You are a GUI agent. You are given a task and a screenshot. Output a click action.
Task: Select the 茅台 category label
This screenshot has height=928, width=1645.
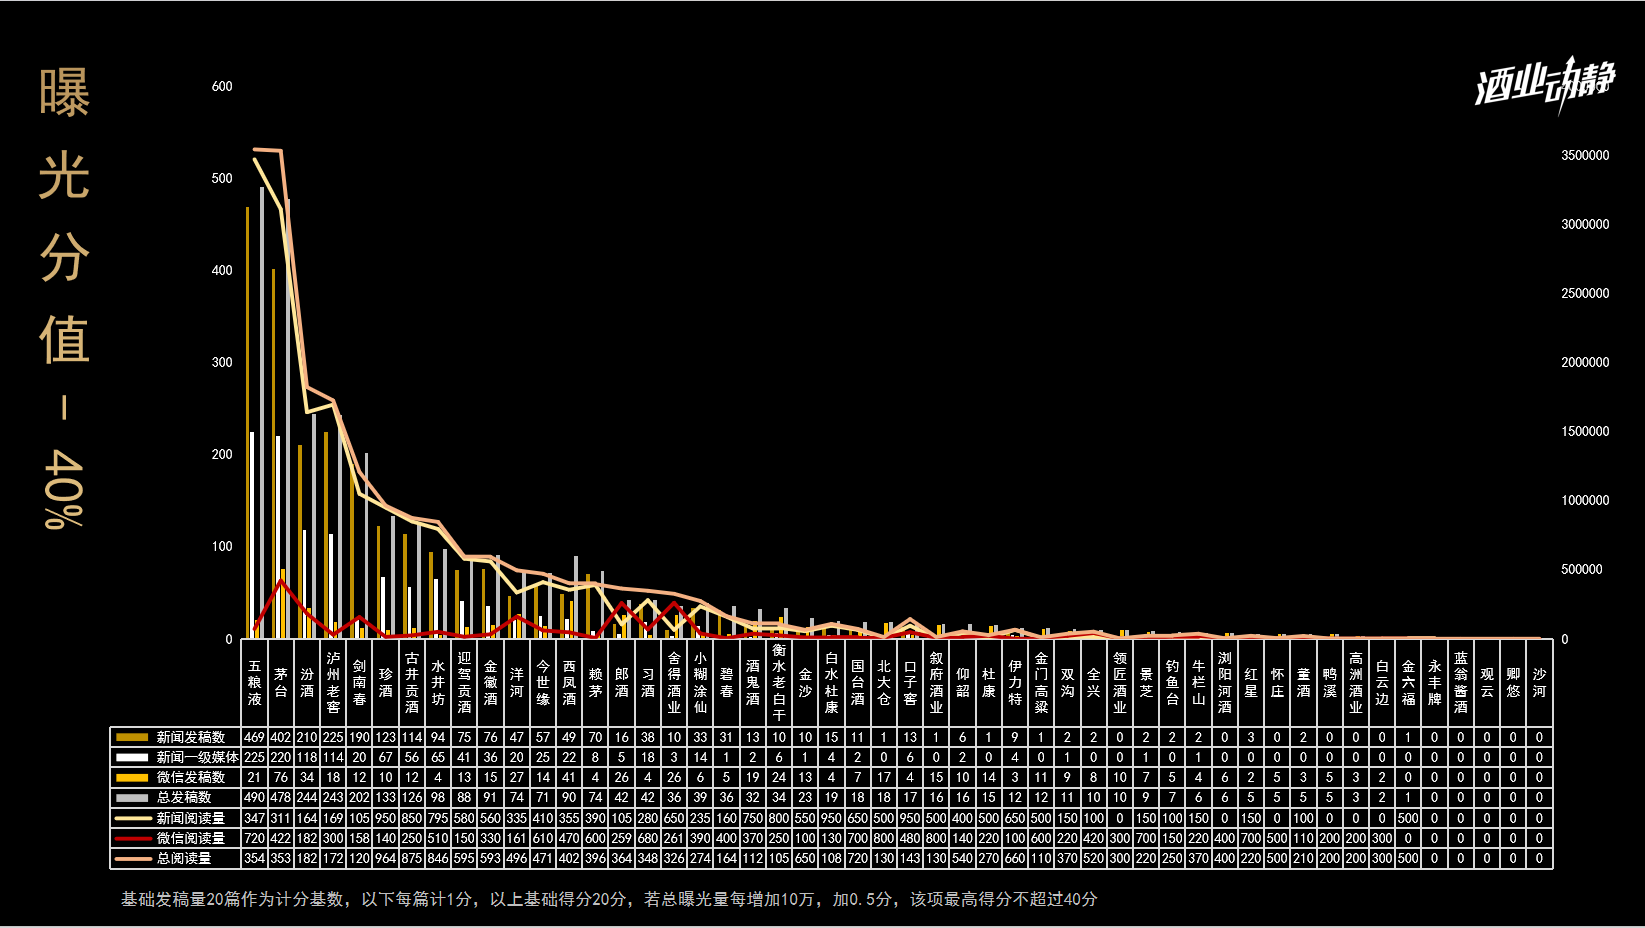(x=281, y=682)
